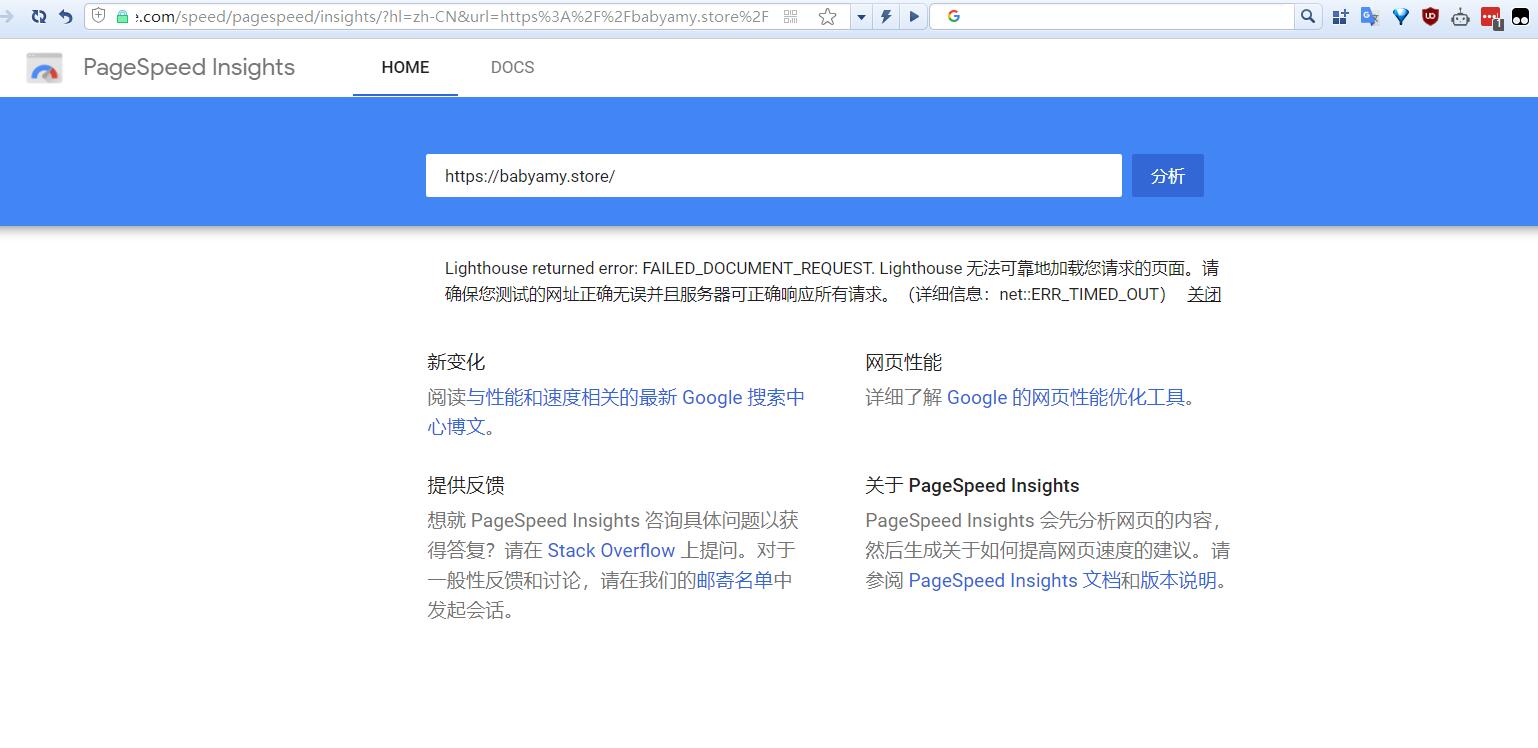Open the uBlock Origin shield icon
The image size is (1538, 748).
pyautogui.click(x=1431, y=16)
